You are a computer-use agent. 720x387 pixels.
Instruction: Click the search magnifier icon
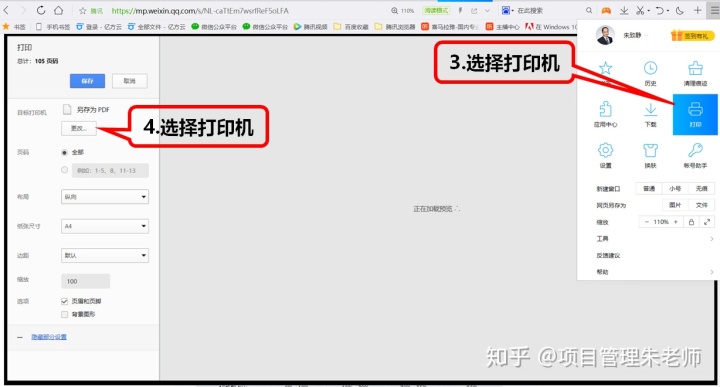pyautogui.click(x=589, y=10)
